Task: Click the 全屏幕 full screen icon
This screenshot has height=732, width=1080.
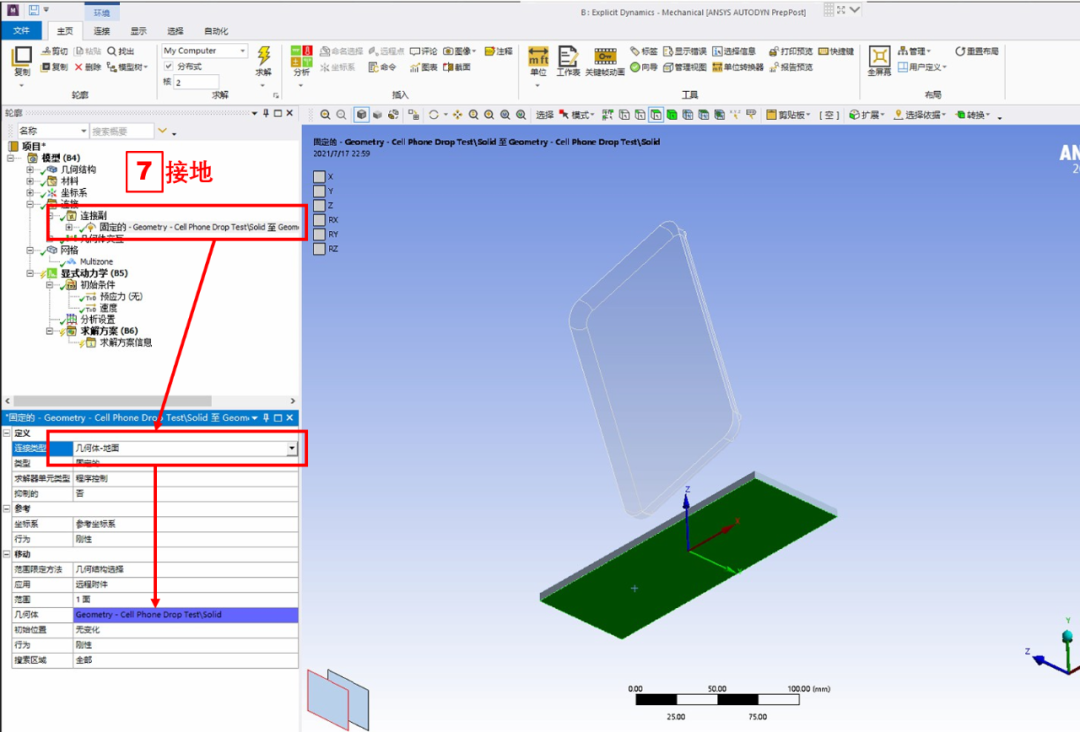Action: point(879,56)
